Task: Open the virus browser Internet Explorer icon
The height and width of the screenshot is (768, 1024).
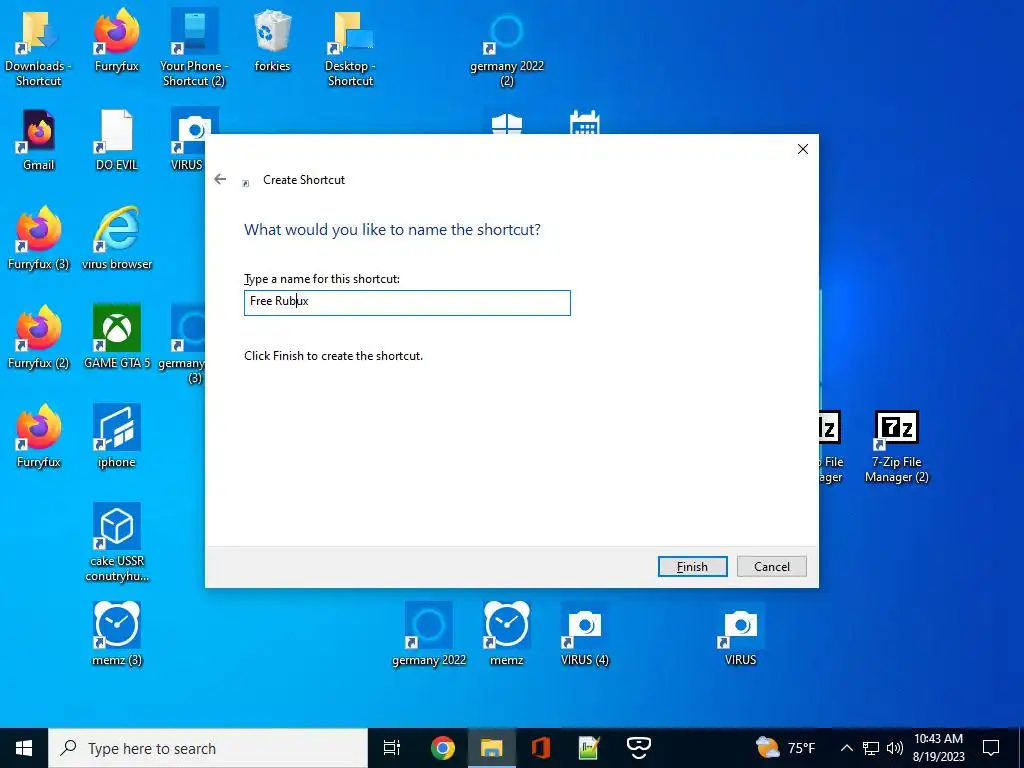Action: [117, 238]
